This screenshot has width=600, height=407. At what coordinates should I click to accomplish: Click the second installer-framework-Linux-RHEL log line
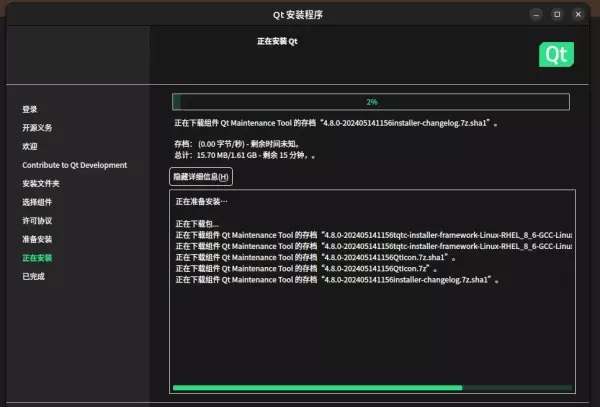[x=374, y=246]
